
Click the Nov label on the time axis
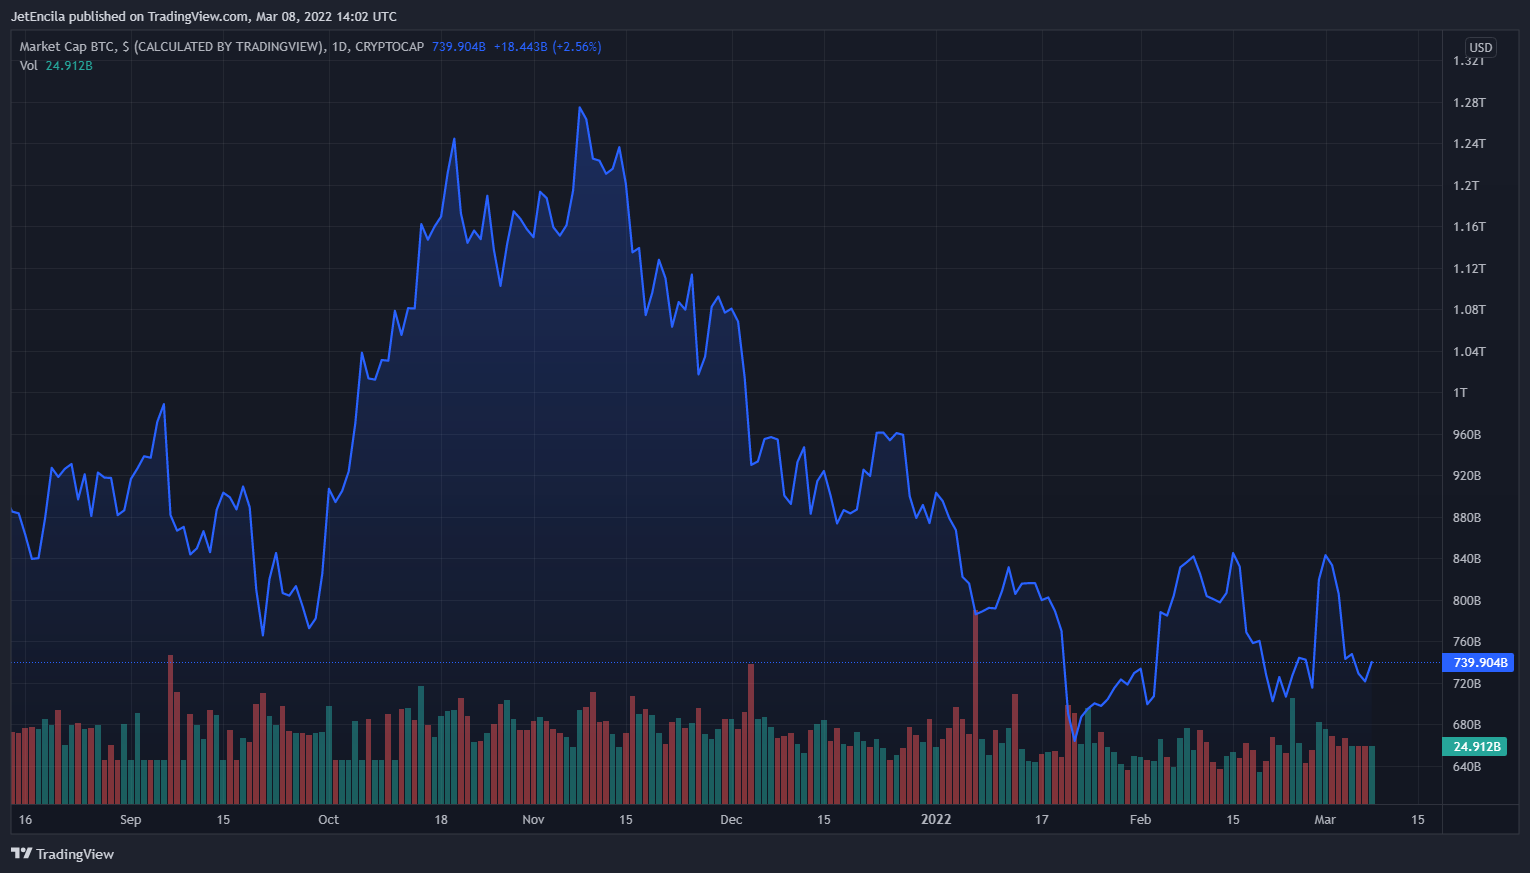(533, 819)
